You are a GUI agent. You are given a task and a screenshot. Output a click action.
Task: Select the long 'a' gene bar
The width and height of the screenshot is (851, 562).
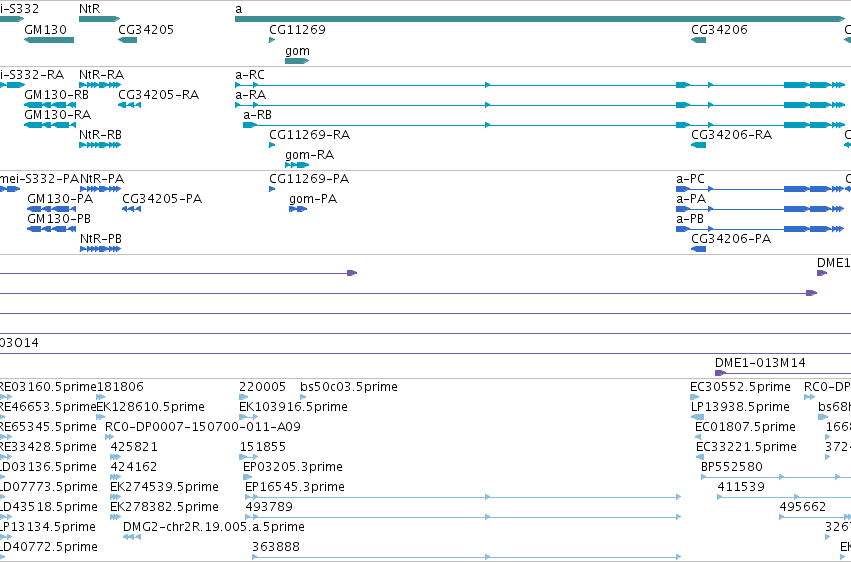pos(540,19)
